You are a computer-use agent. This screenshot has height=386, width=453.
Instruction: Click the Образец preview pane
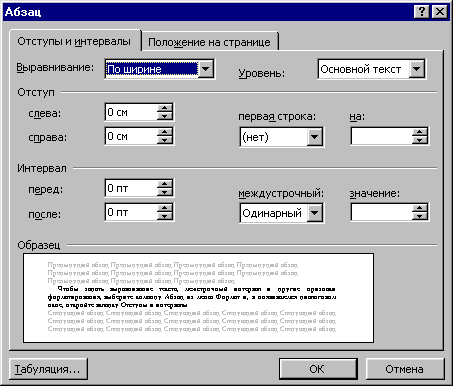(x=198, y=298)
